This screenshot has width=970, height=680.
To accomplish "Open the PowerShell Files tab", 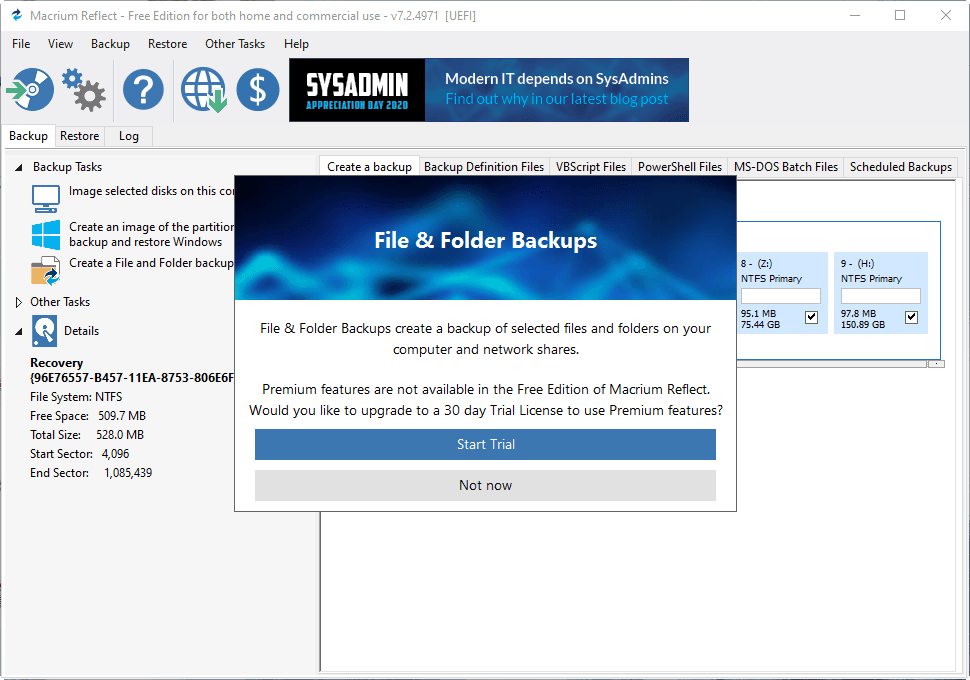I will (x=680, y=167).
